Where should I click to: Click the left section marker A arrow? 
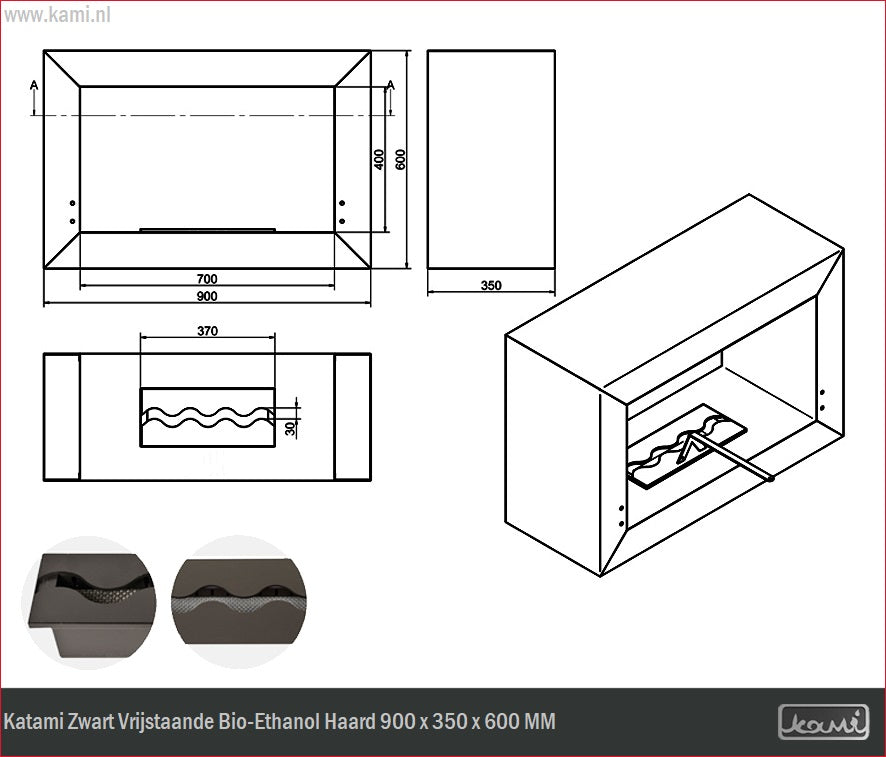point(36,95)
